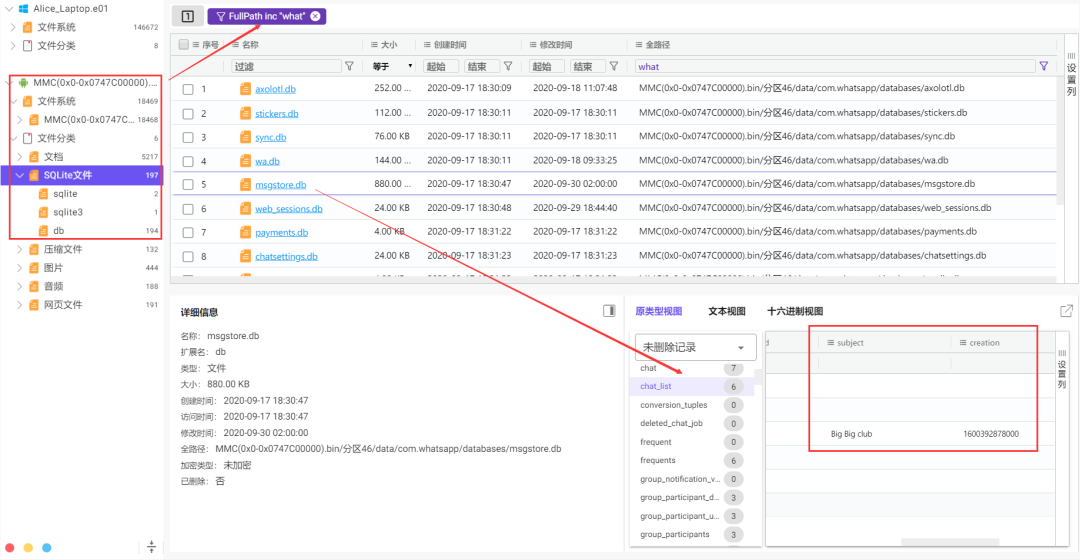Pop out the preview panel with arrow icon

coord(1066,311)
